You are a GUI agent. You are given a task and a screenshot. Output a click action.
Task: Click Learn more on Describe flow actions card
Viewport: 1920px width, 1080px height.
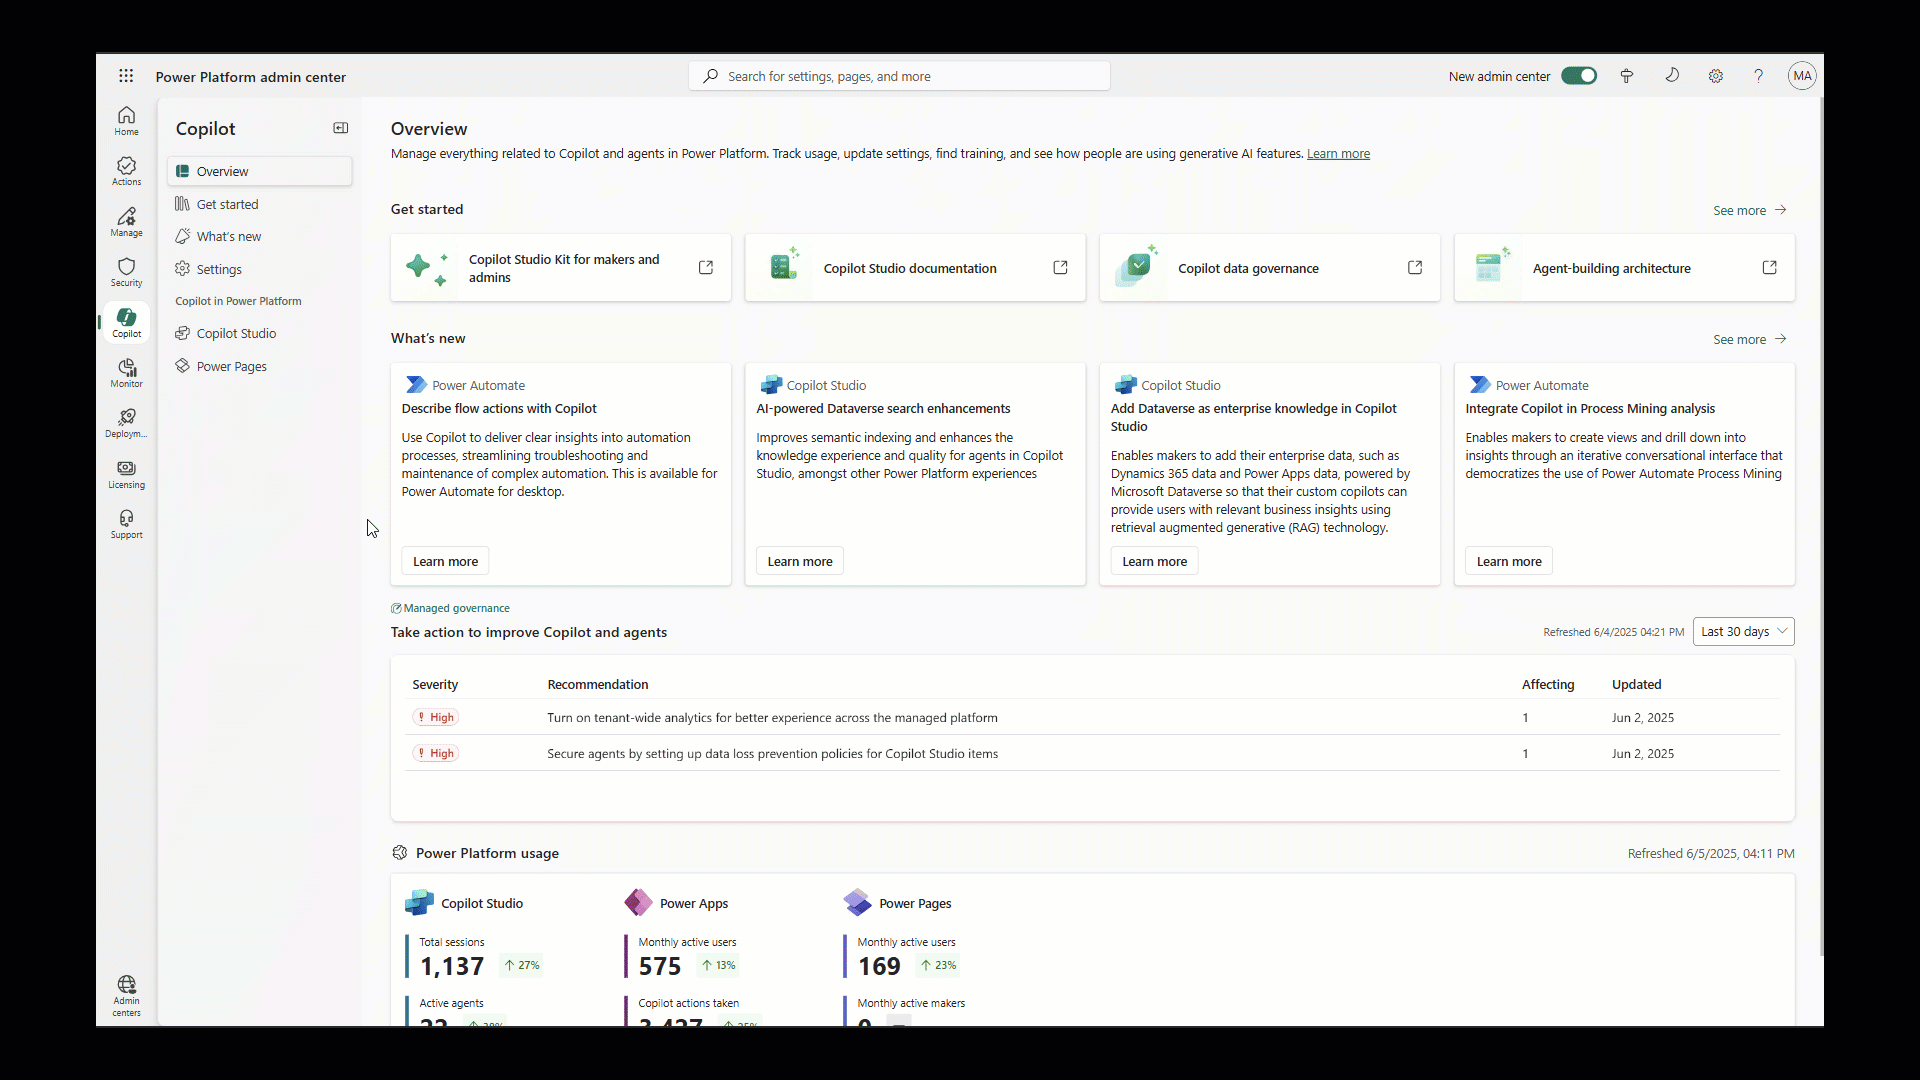point(445,561)
